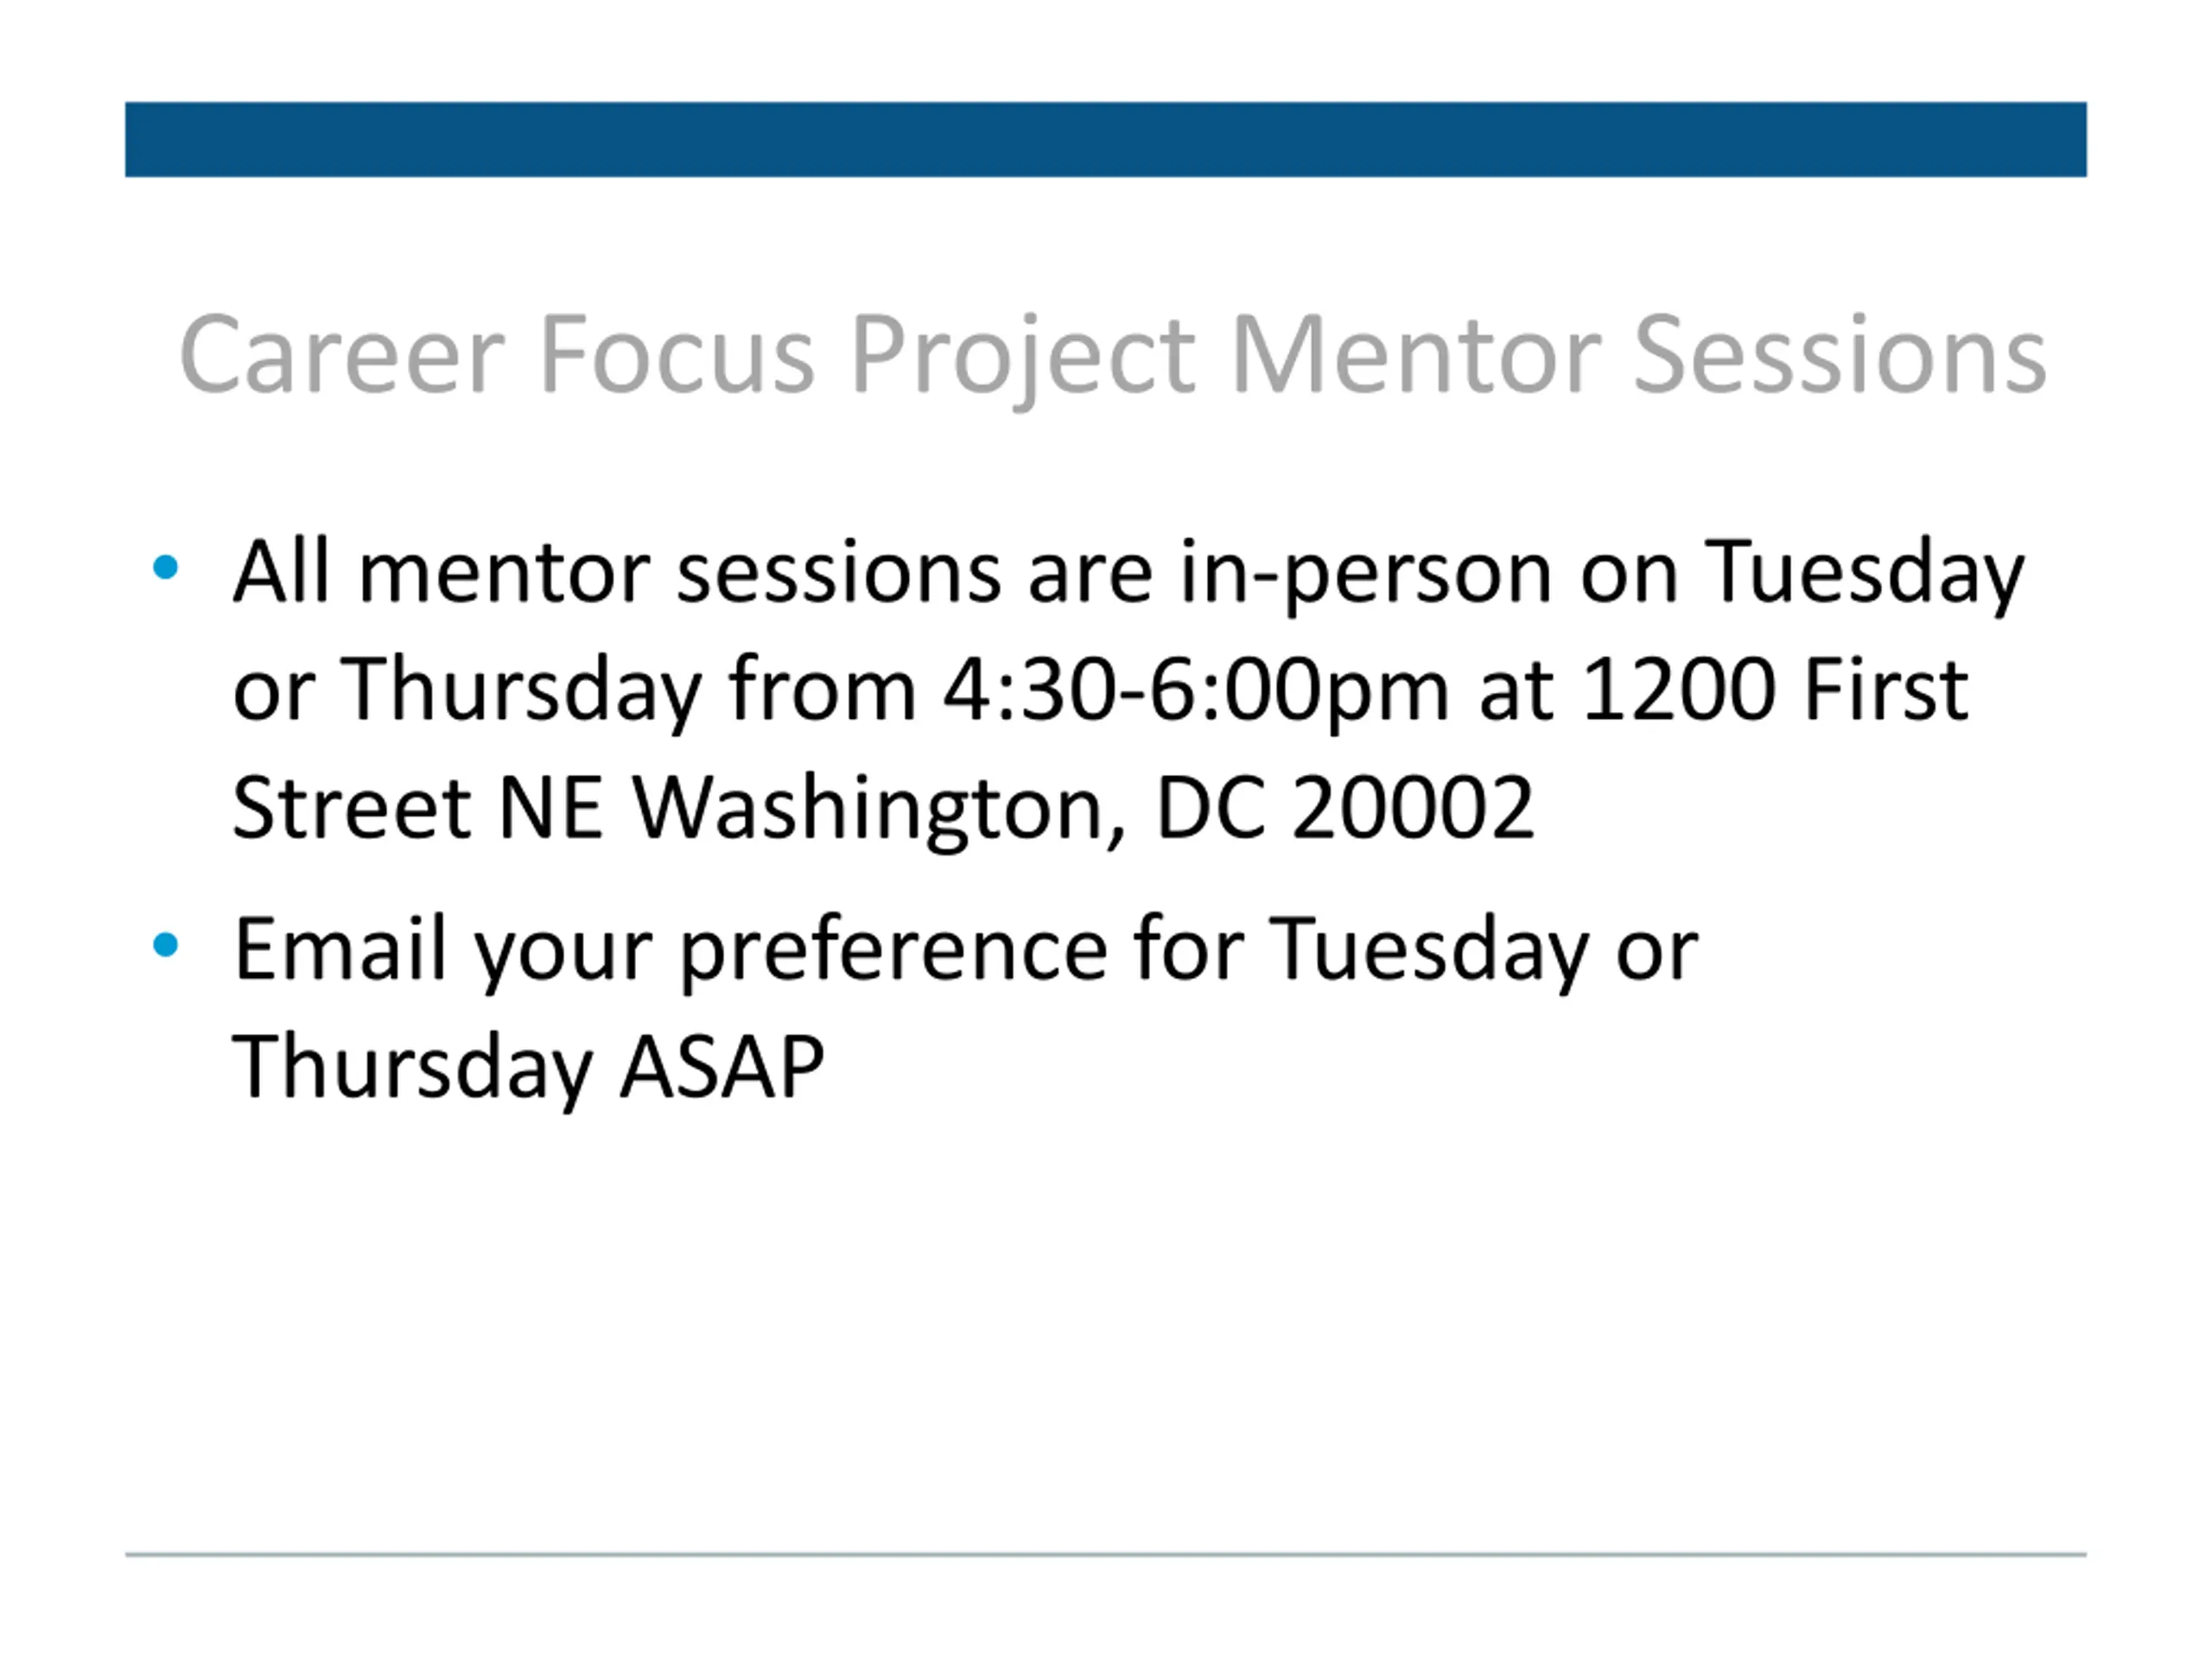
Task: Click the word ASAP
Action: click(723, 1066)
